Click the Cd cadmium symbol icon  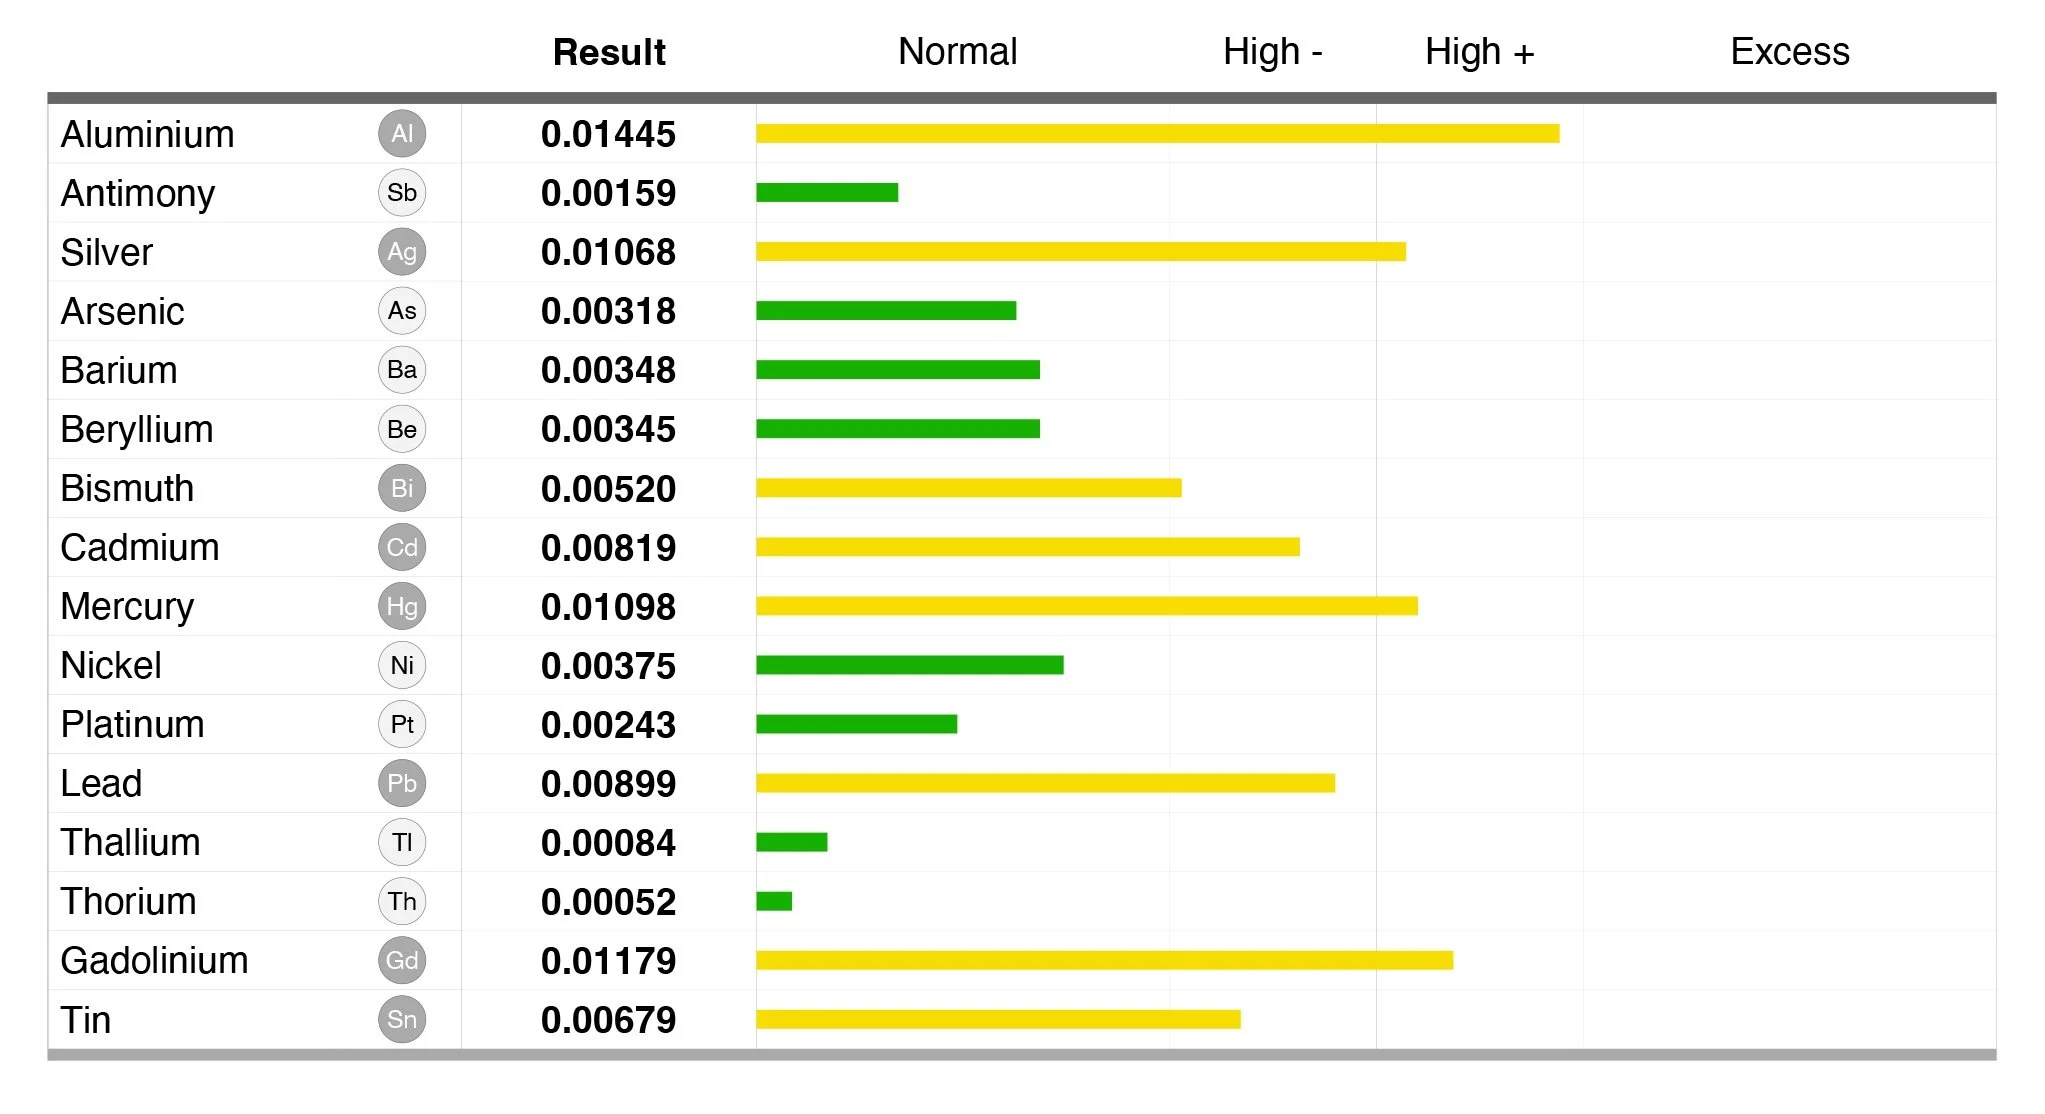pos(402,547)
